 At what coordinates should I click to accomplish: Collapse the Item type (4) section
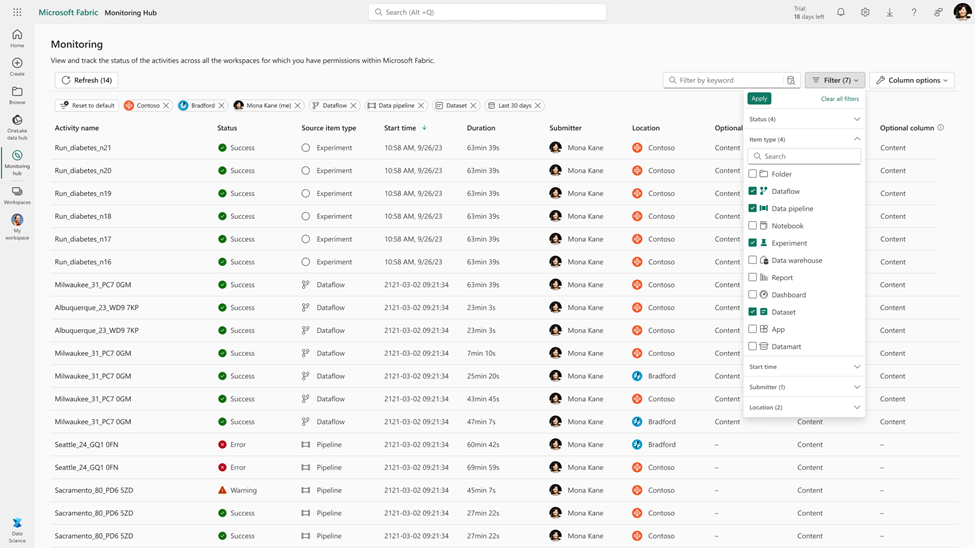(x=804, y=139)
